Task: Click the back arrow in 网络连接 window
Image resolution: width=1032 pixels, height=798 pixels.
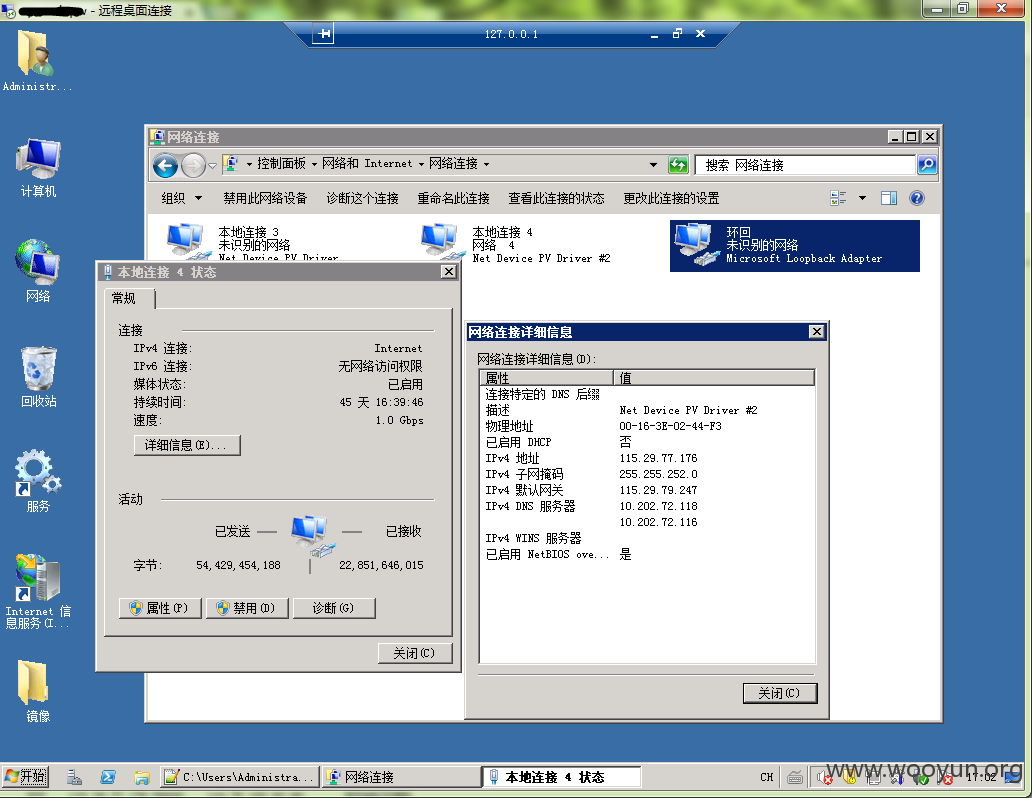Action: click(165, 165)
